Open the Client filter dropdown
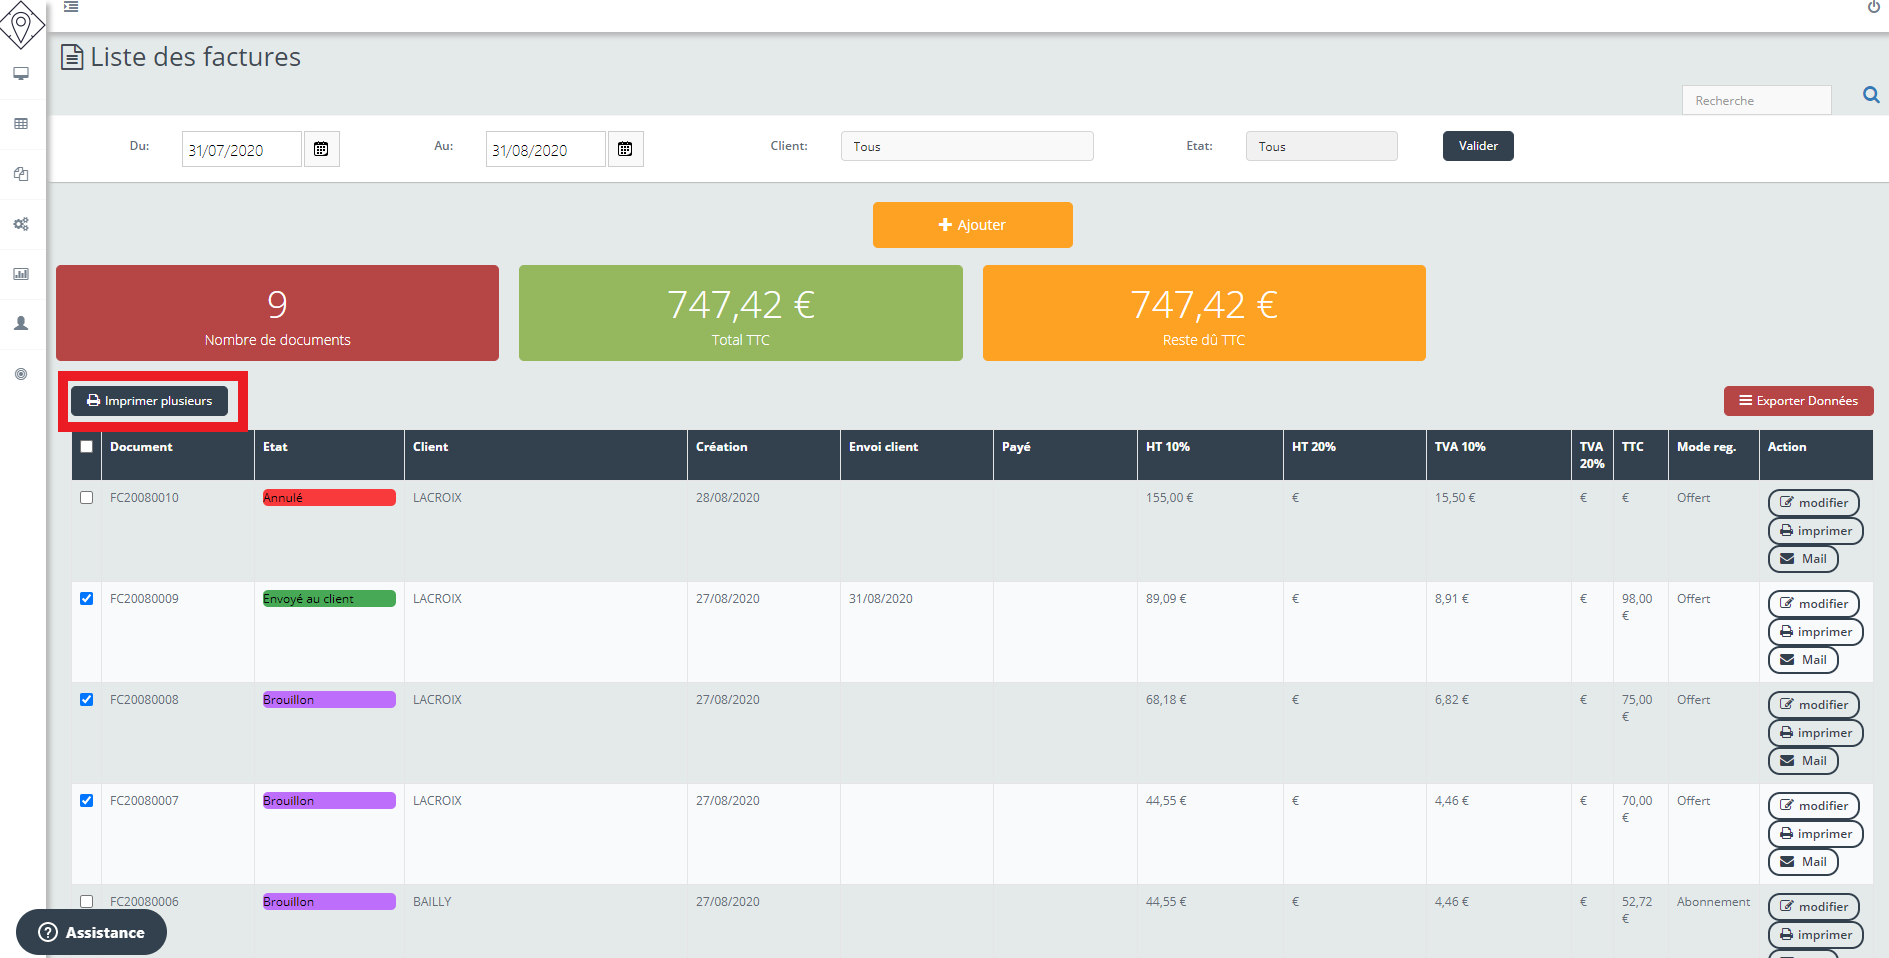1889x958 pixels. tap(966, 146)
